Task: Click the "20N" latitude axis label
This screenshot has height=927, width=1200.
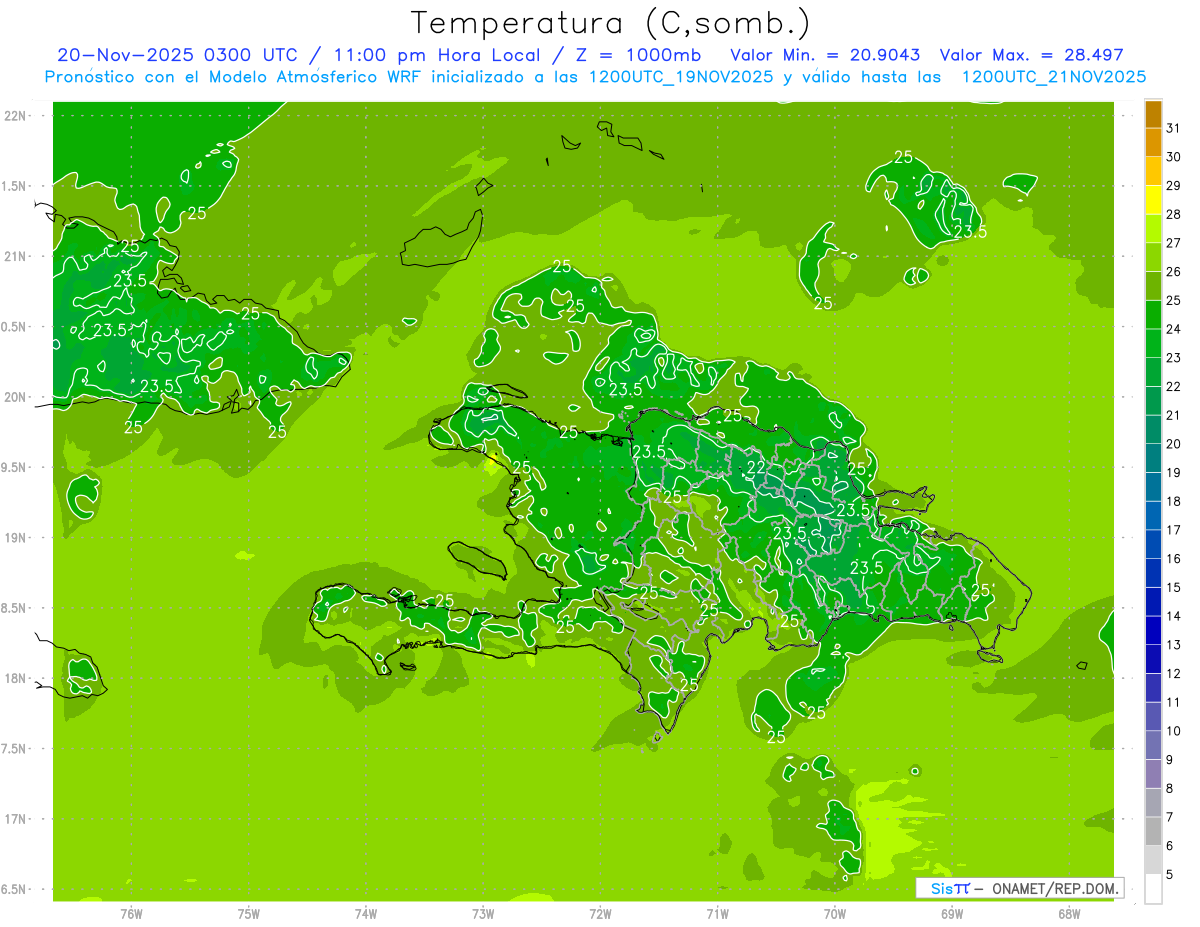Action: (17, 398)
